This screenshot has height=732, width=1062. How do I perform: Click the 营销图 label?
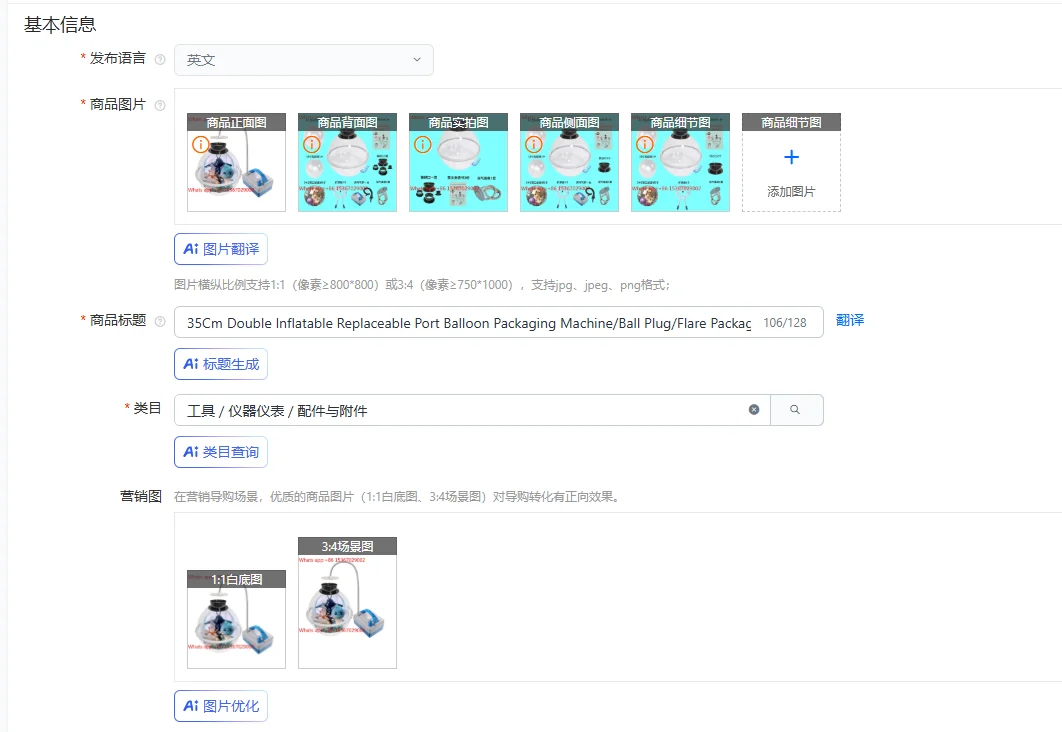click(x=141, y=496)
